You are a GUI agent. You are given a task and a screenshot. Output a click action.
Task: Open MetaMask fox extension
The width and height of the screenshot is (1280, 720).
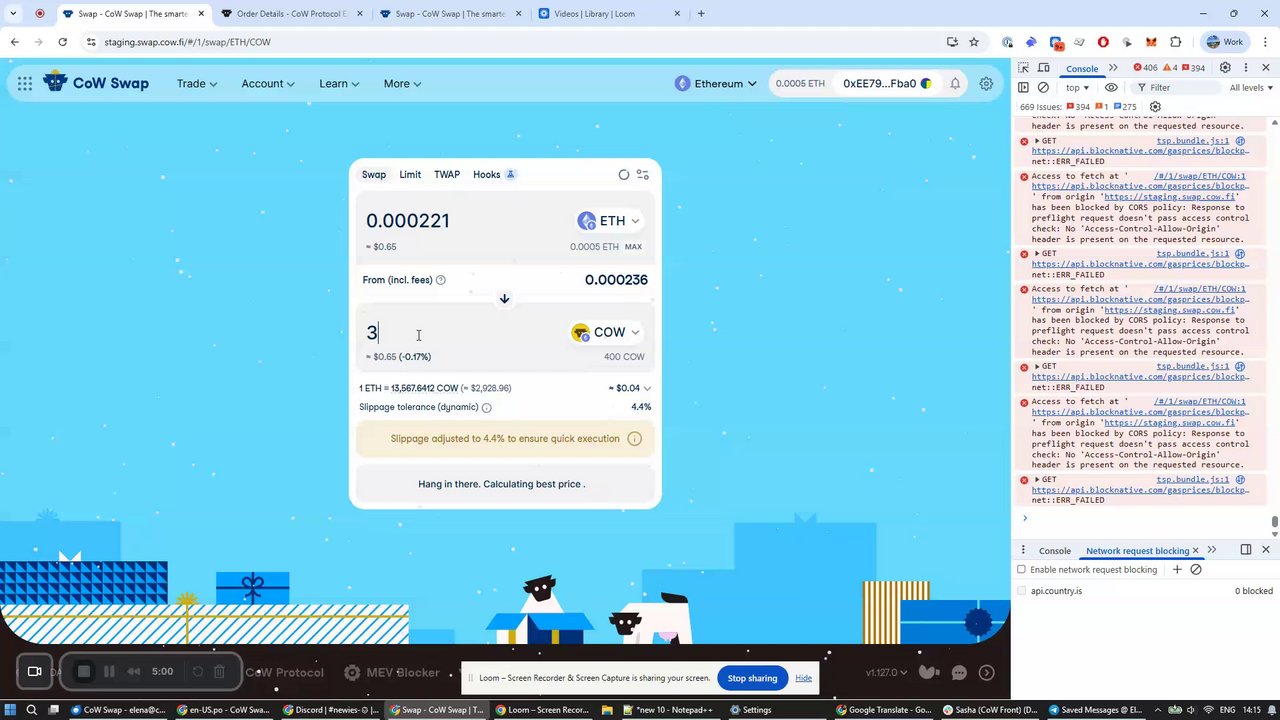(x=1151, y=42)
